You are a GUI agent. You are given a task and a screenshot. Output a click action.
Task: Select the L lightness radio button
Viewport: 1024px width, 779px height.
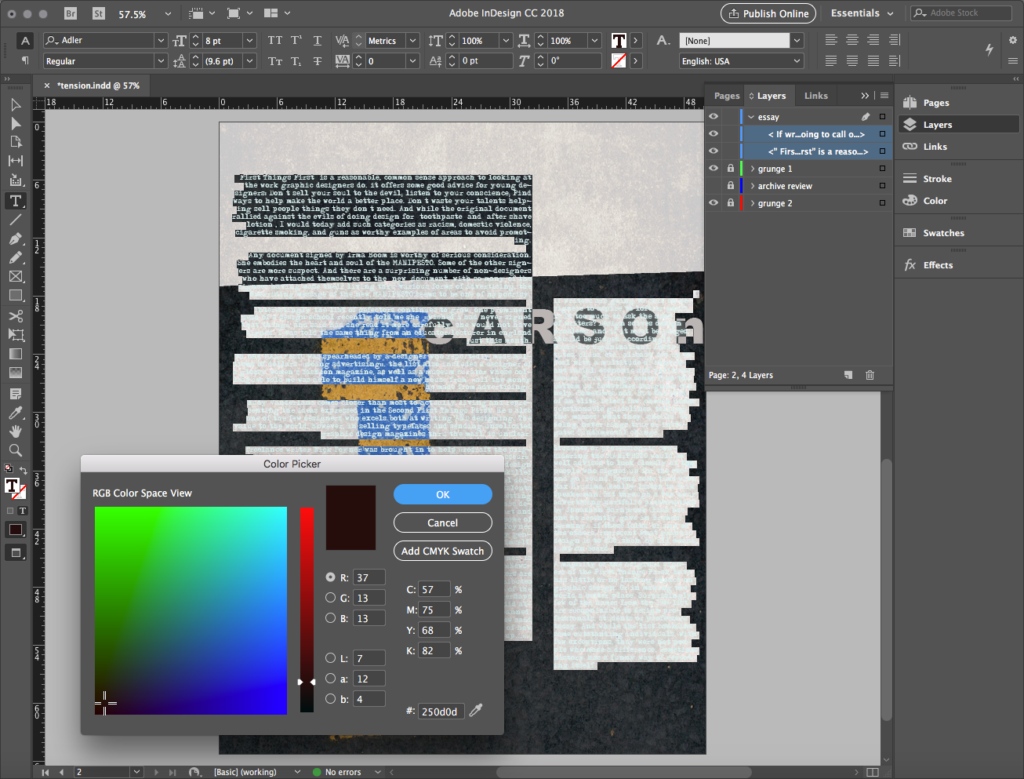(331, 657)
